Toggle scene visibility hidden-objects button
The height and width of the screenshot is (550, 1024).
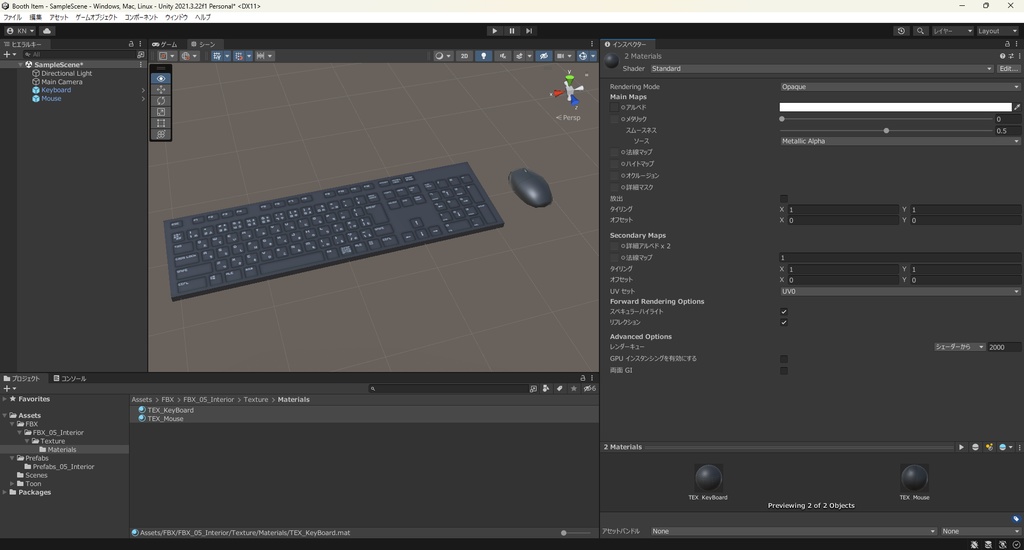coord(543,56)
